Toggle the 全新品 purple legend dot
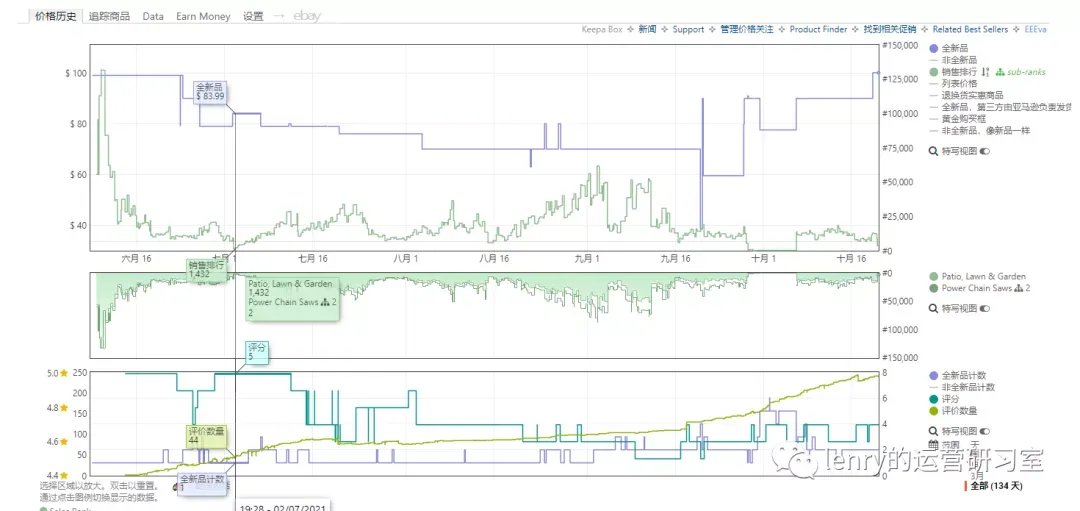This screenshot has width=1080, height=511. (x=933, y=48)
